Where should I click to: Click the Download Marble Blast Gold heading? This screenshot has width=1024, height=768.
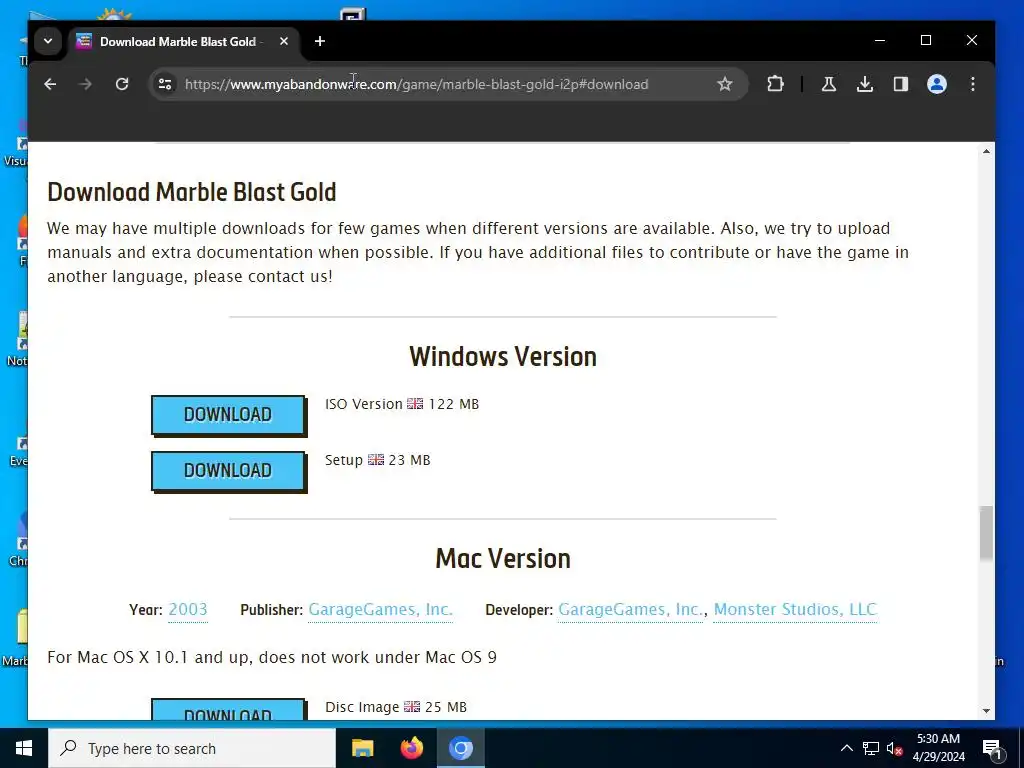pos(192,192)
